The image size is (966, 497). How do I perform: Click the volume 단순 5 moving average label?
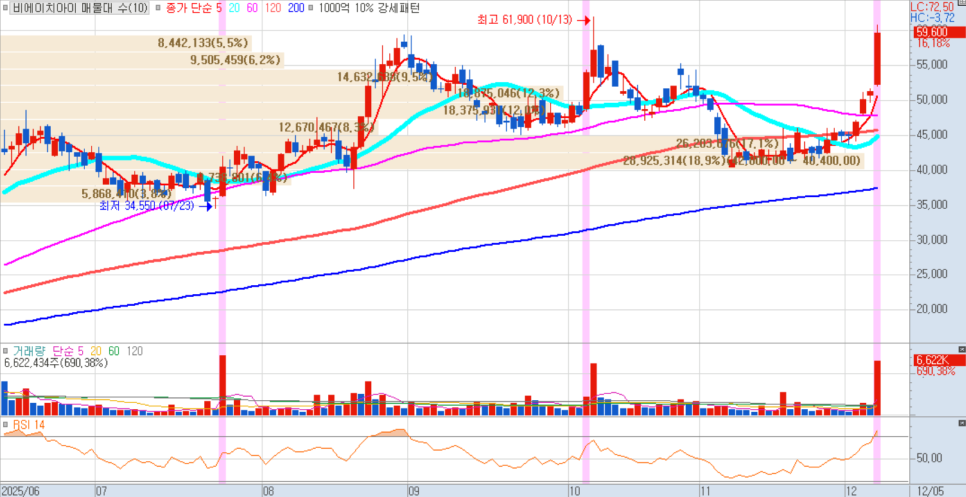[x=68, y=350]
